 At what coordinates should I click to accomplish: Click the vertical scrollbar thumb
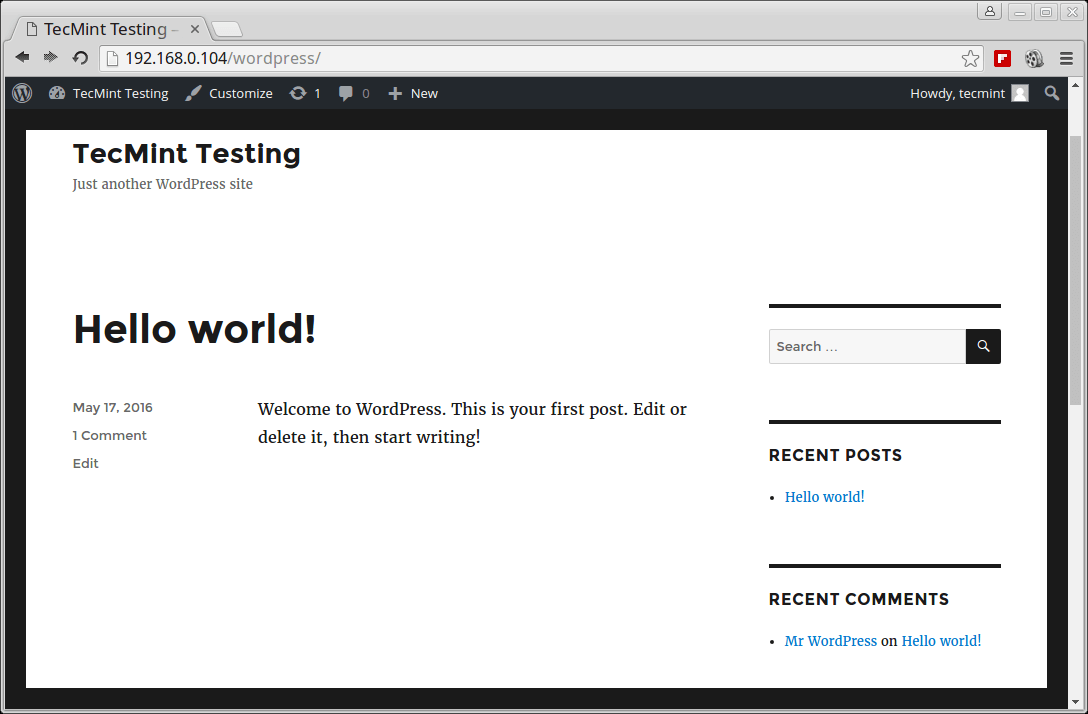[x=1076, y=271]
